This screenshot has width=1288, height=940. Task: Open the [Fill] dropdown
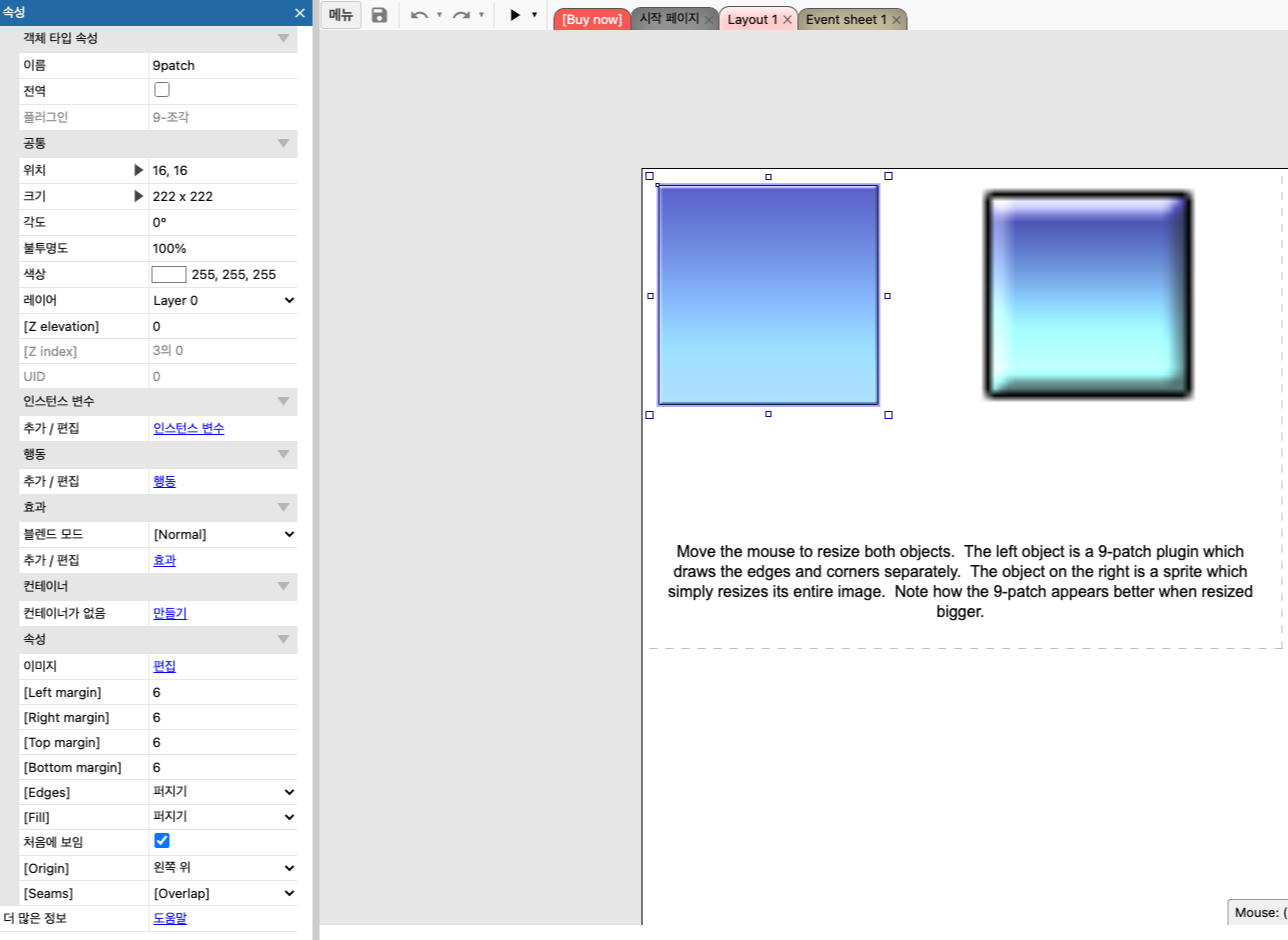click(x=223, y=817)
